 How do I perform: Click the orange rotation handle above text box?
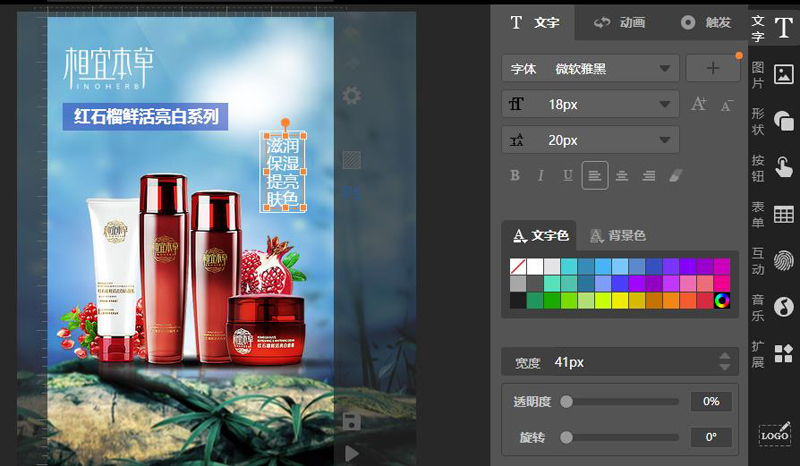[x=285, y=122]
